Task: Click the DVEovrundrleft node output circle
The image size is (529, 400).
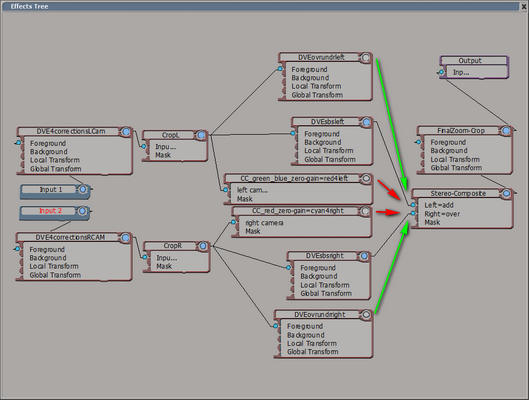Action: [x=366, y=58]
